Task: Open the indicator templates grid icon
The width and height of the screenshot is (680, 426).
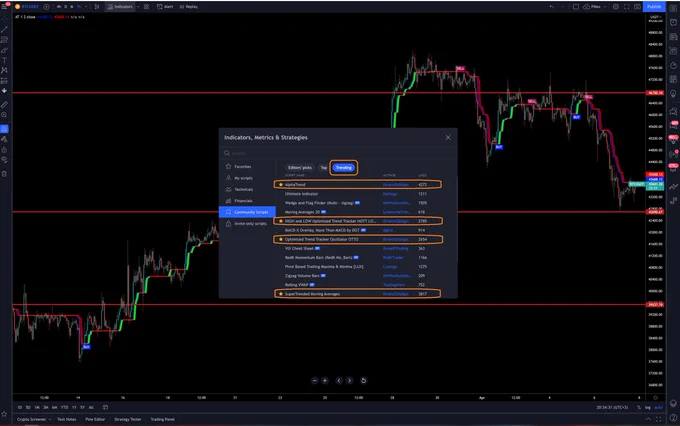Action: point(147,7)
